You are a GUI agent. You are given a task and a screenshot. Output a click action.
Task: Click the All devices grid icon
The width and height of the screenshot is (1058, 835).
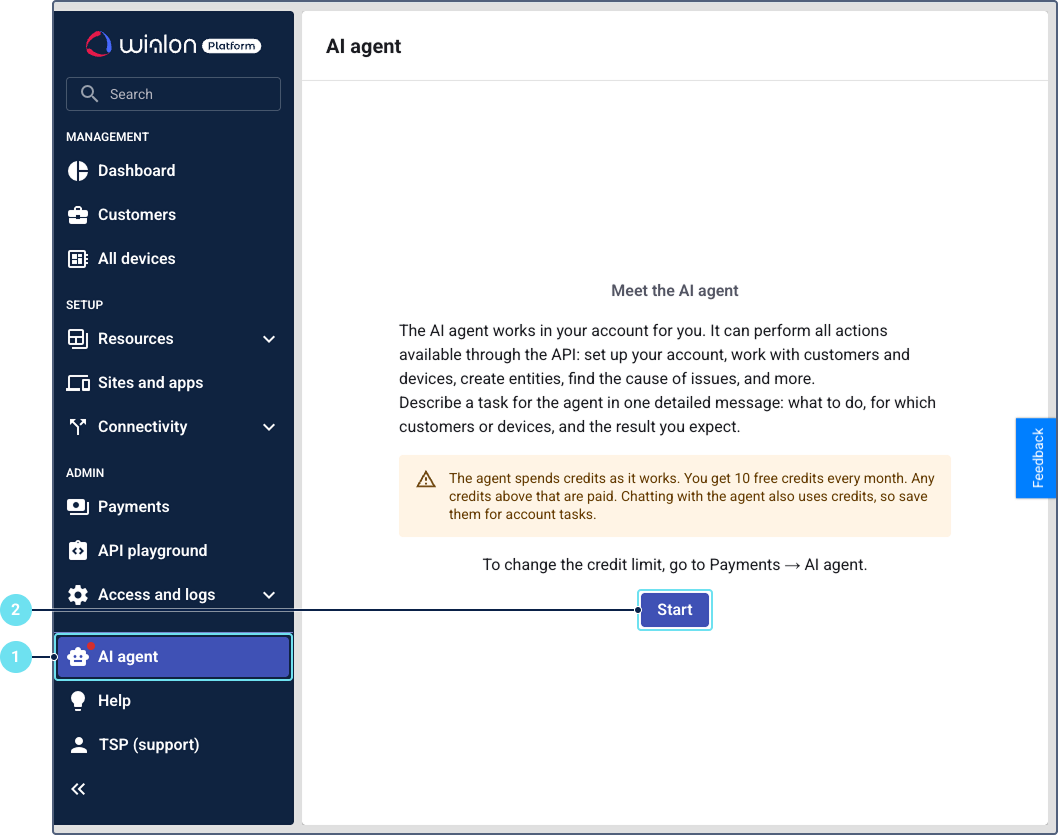point(78,258)
